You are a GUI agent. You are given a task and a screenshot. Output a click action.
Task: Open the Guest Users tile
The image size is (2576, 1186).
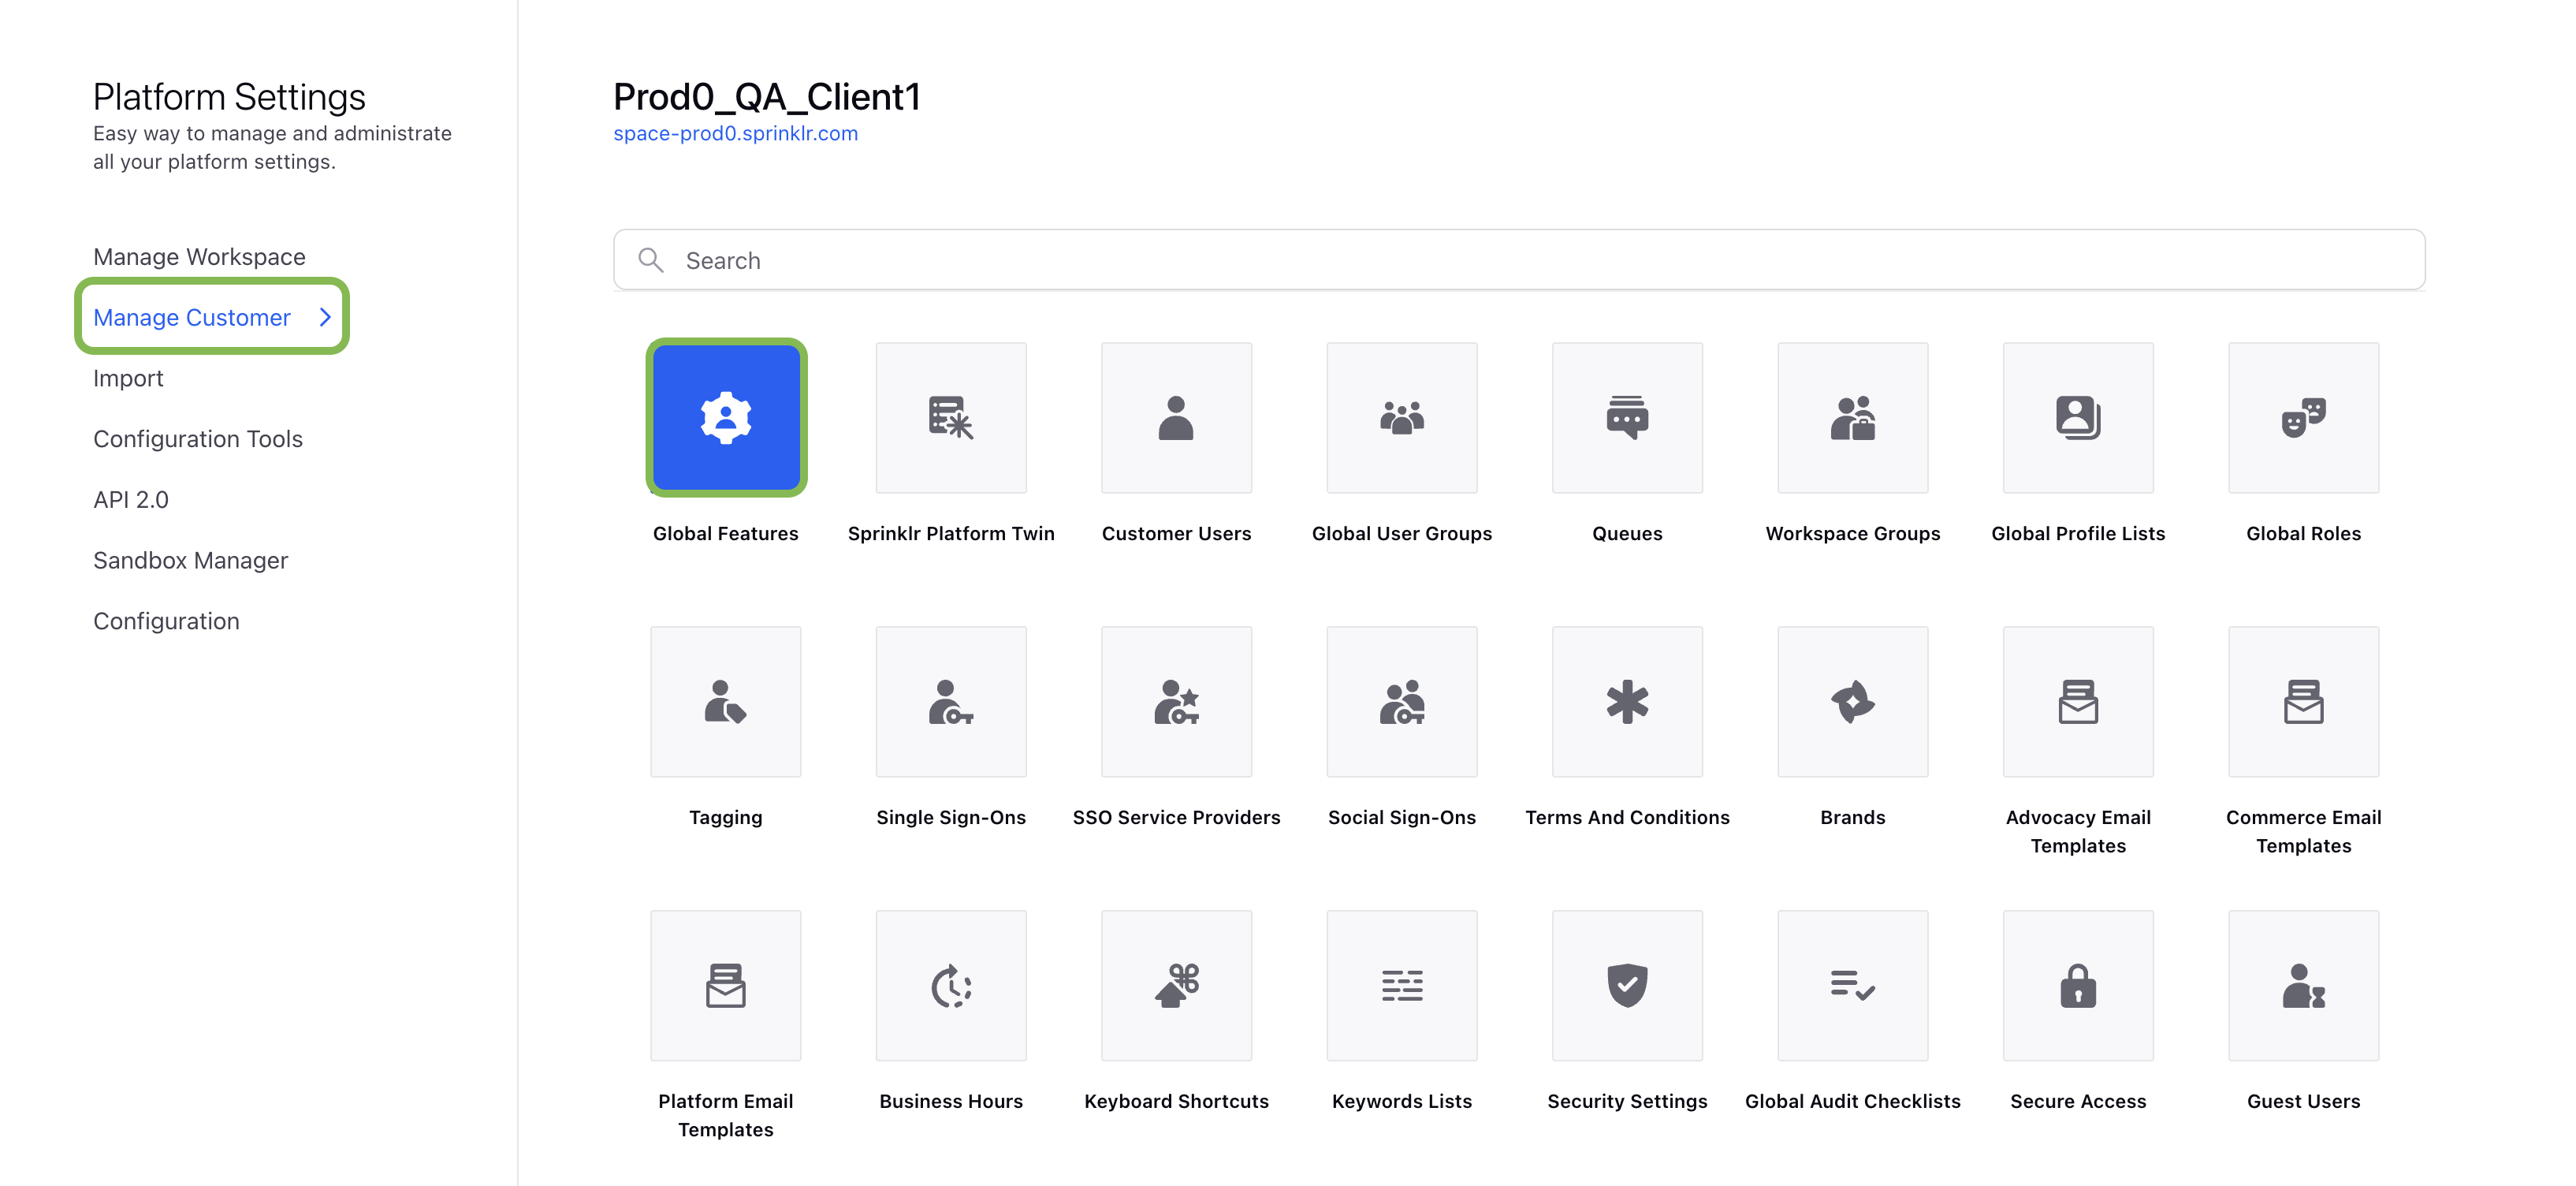(2304, 985)
